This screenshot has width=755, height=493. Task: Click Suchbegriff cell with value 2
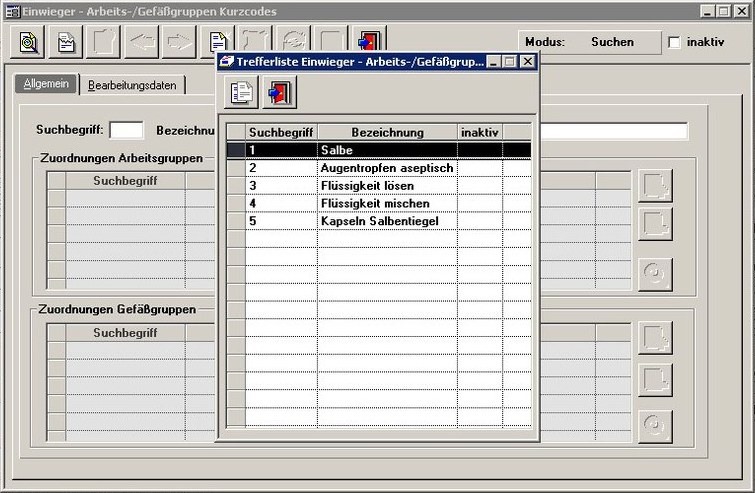click(281, 168)
